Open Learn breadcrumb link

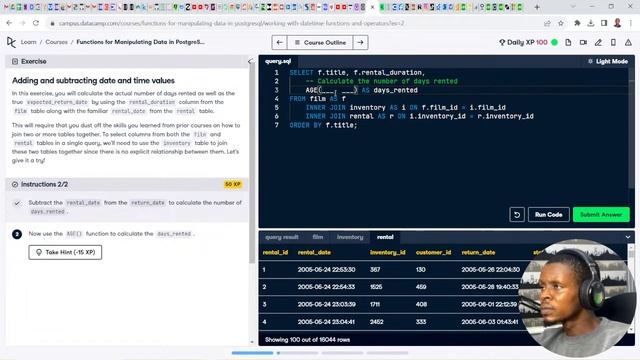point(29,42)
